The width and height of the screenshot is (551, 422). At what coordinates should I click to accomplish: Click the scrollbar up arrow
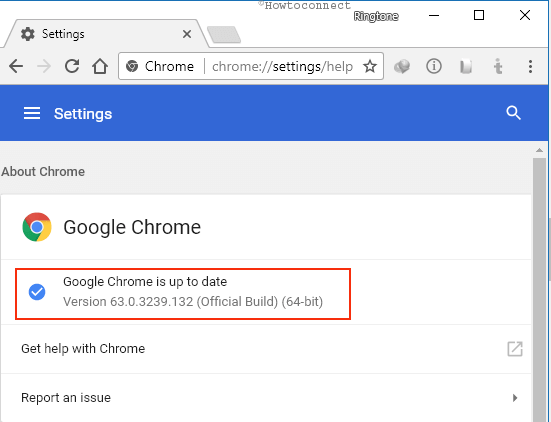click(539, 150)
